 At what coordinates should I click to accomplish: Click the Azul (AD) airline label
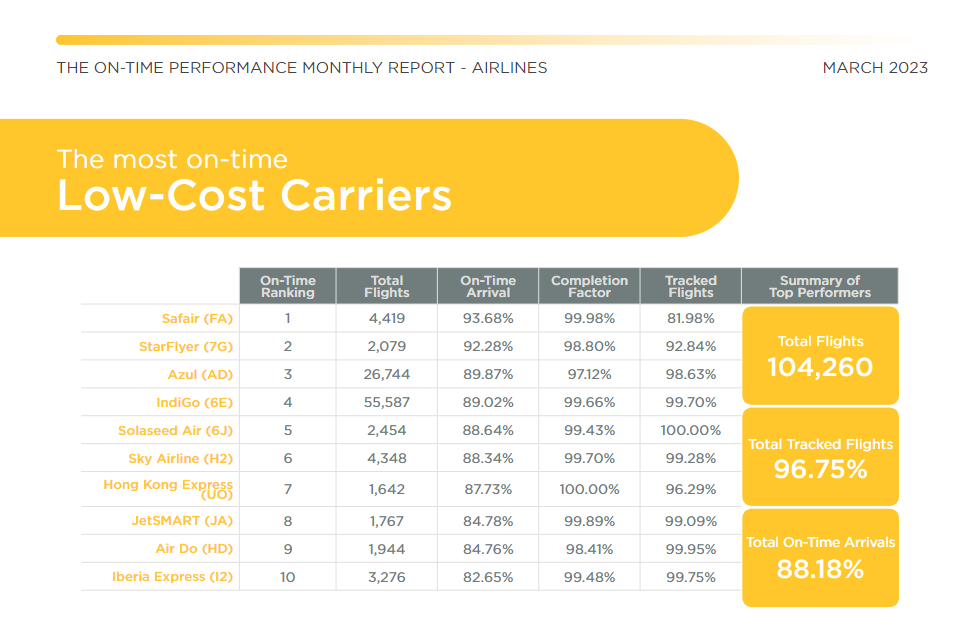pyautogui.click(x=200, y=375)
